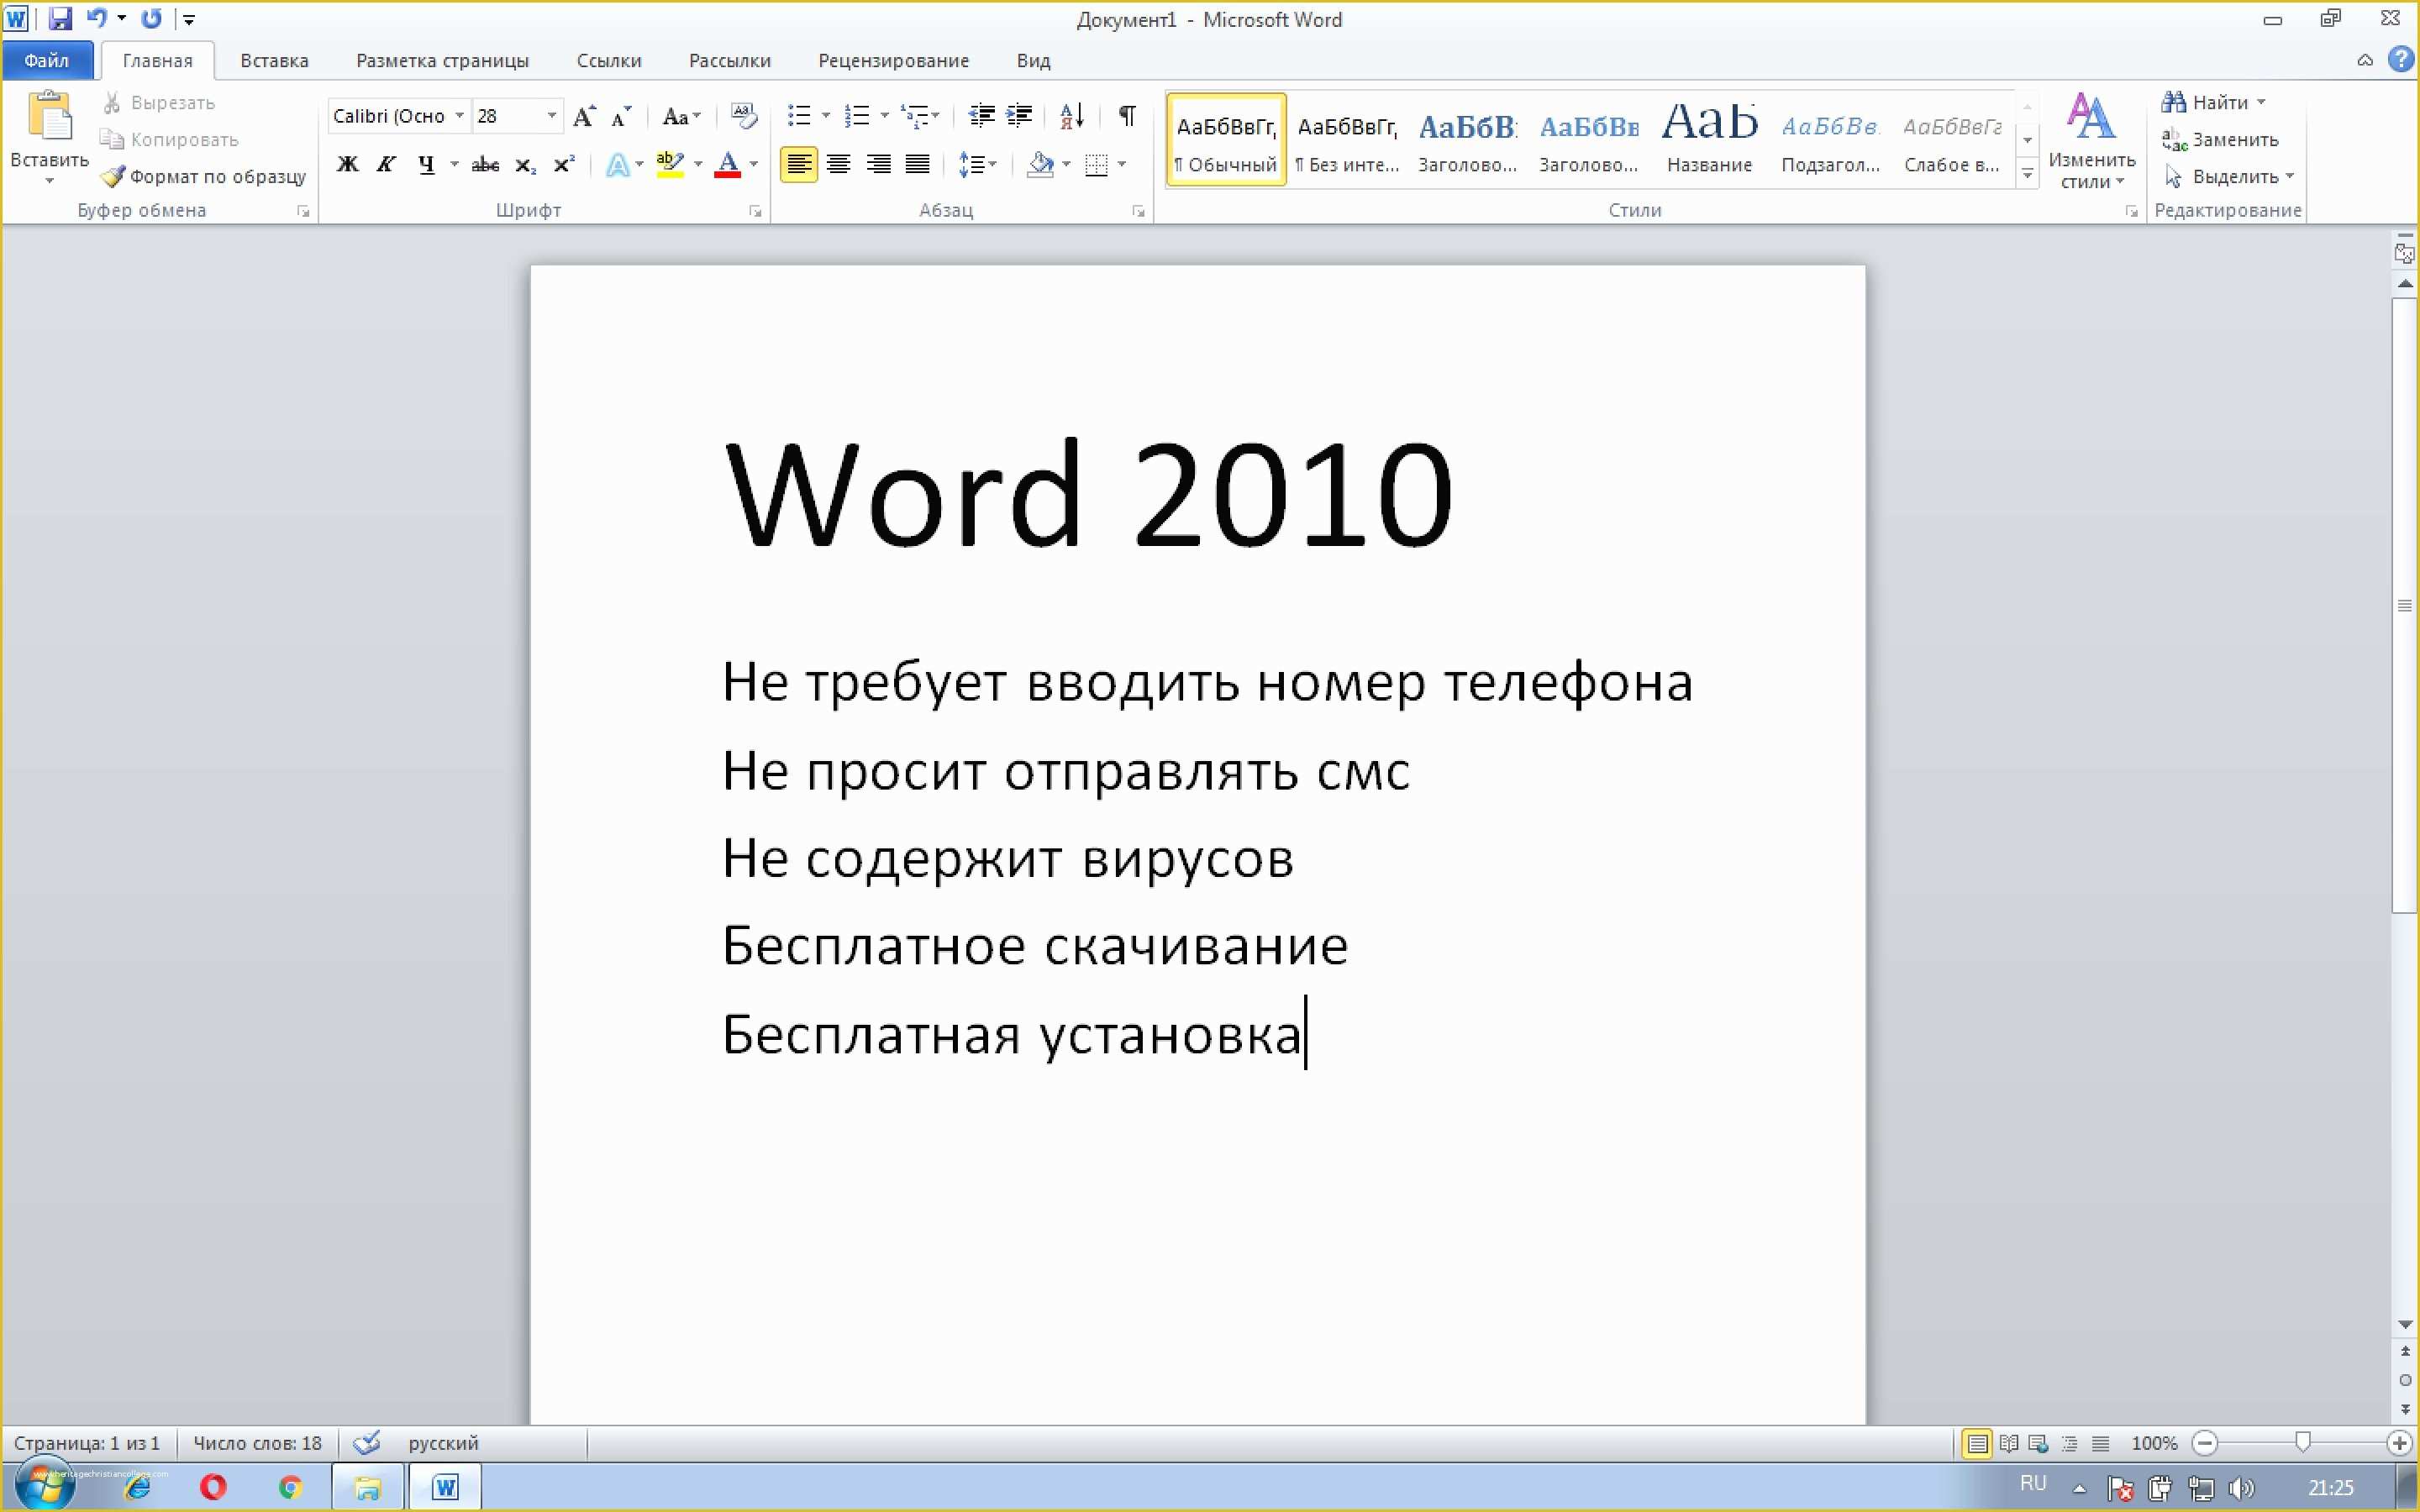Select Print Layout view in the status bar

click(x=1976, y=1443)
